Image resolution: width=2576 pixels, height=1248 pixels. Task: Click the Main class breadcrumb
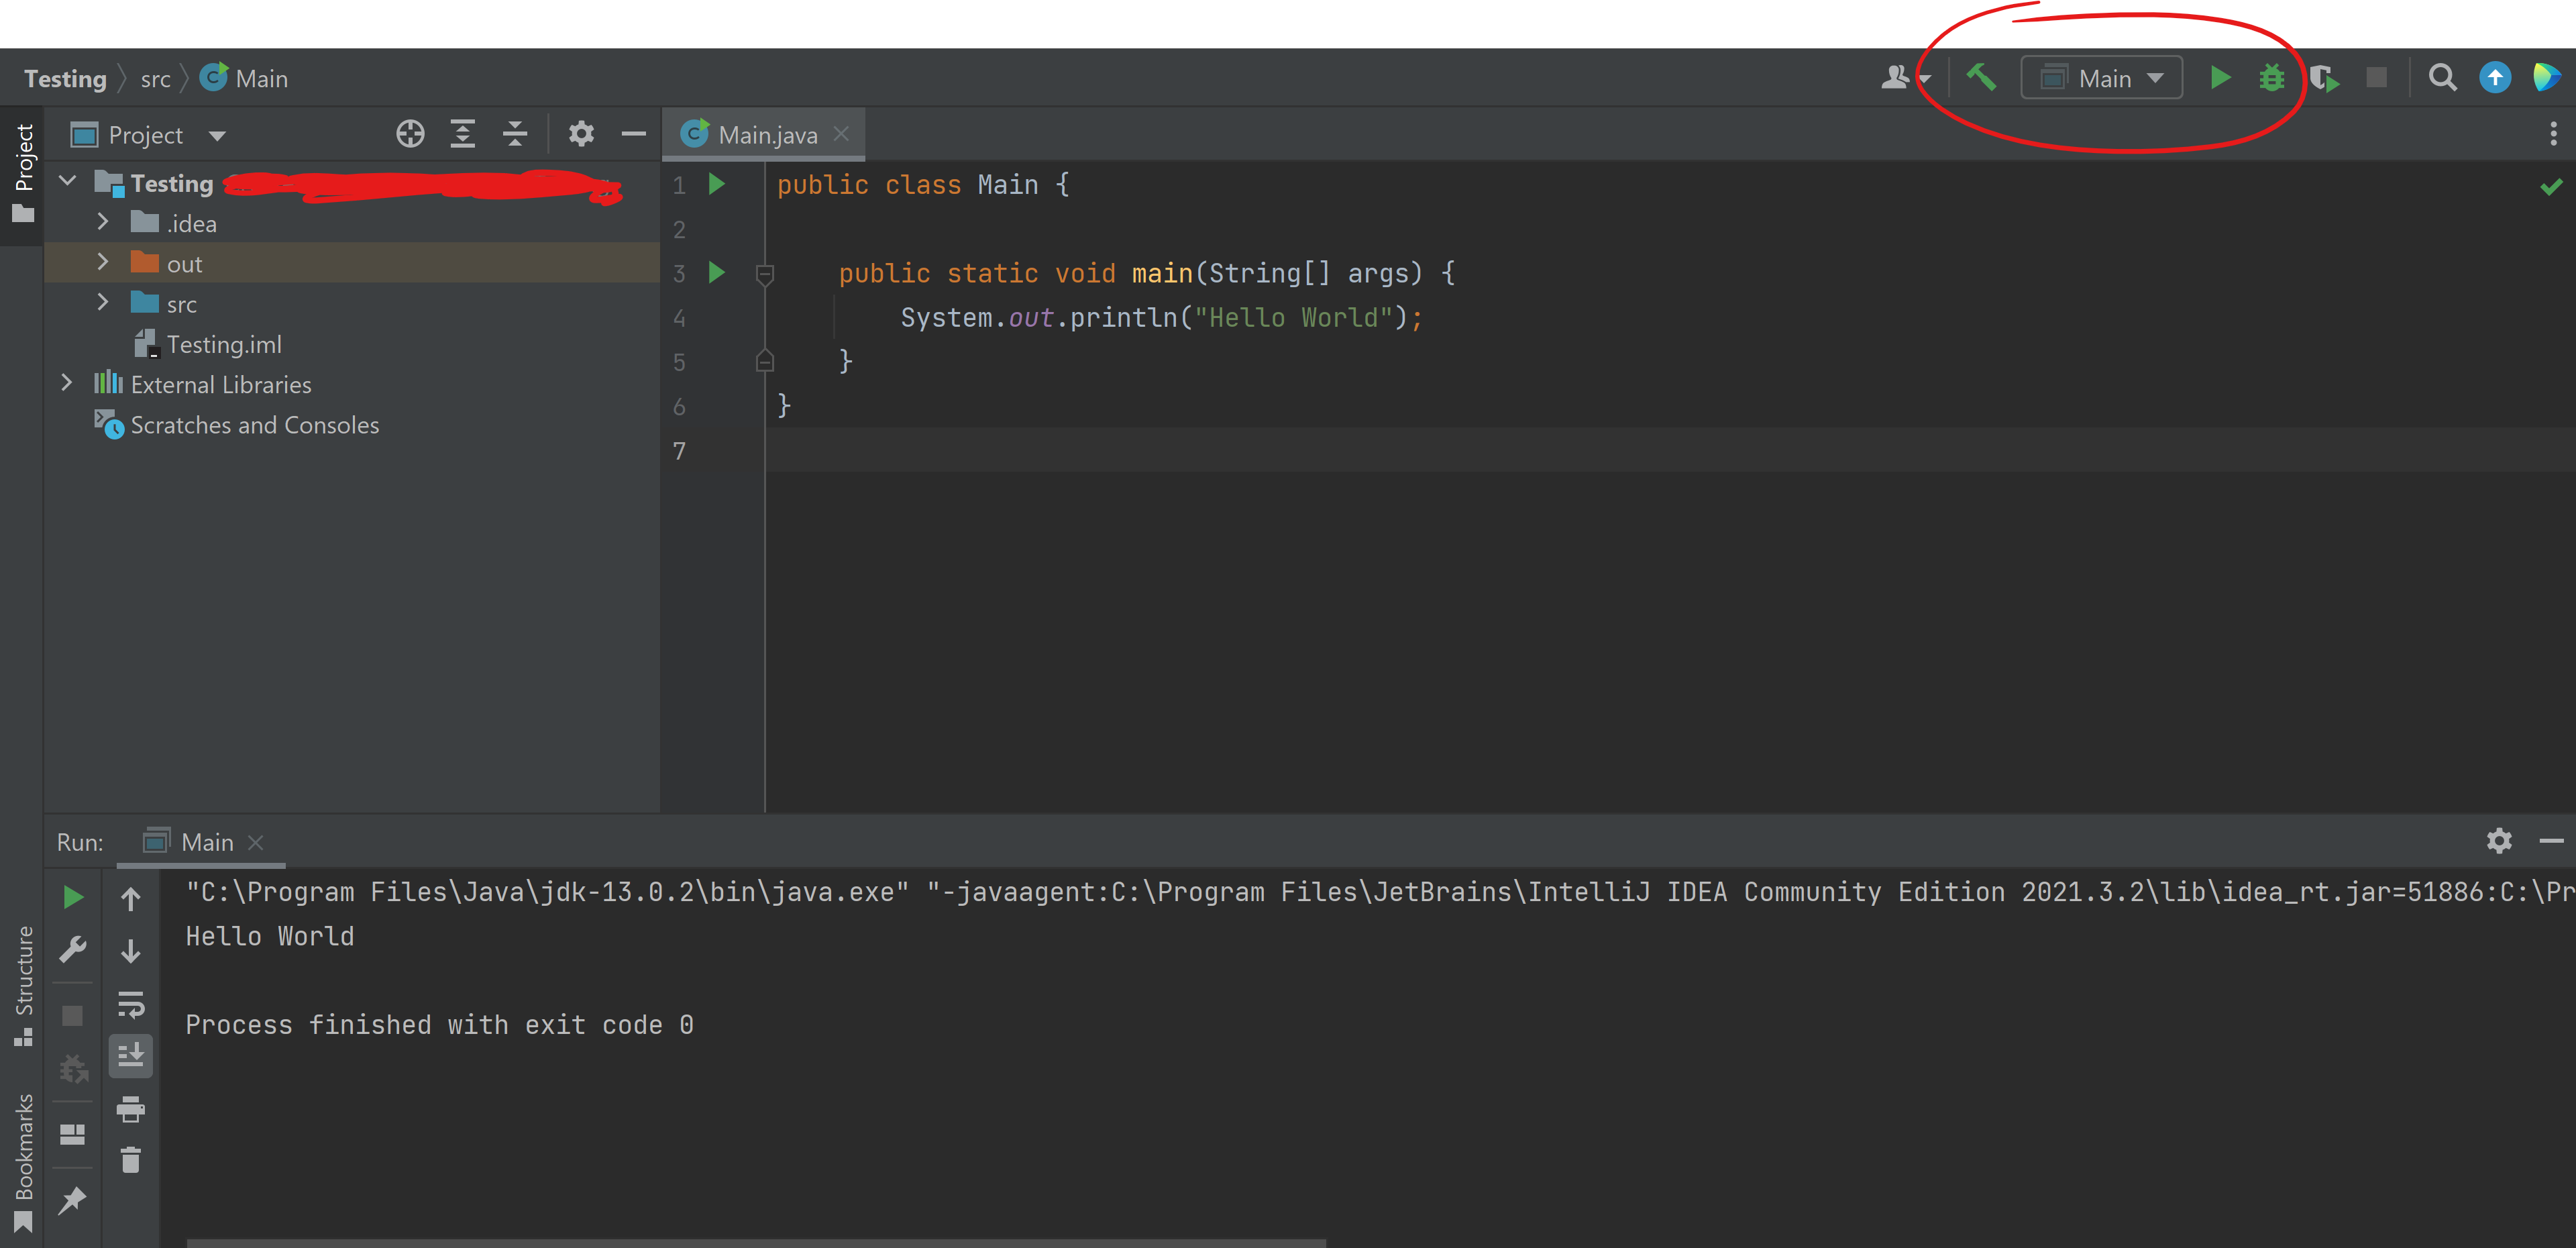point(244,78)
